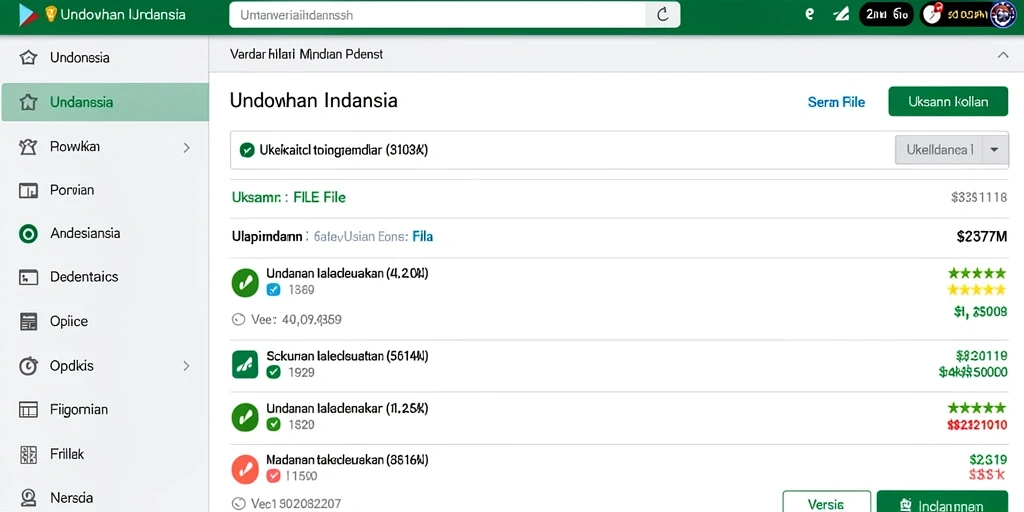
Task: Click clock icon beside Vee: 40,09,4359
Action: (238, 320)
